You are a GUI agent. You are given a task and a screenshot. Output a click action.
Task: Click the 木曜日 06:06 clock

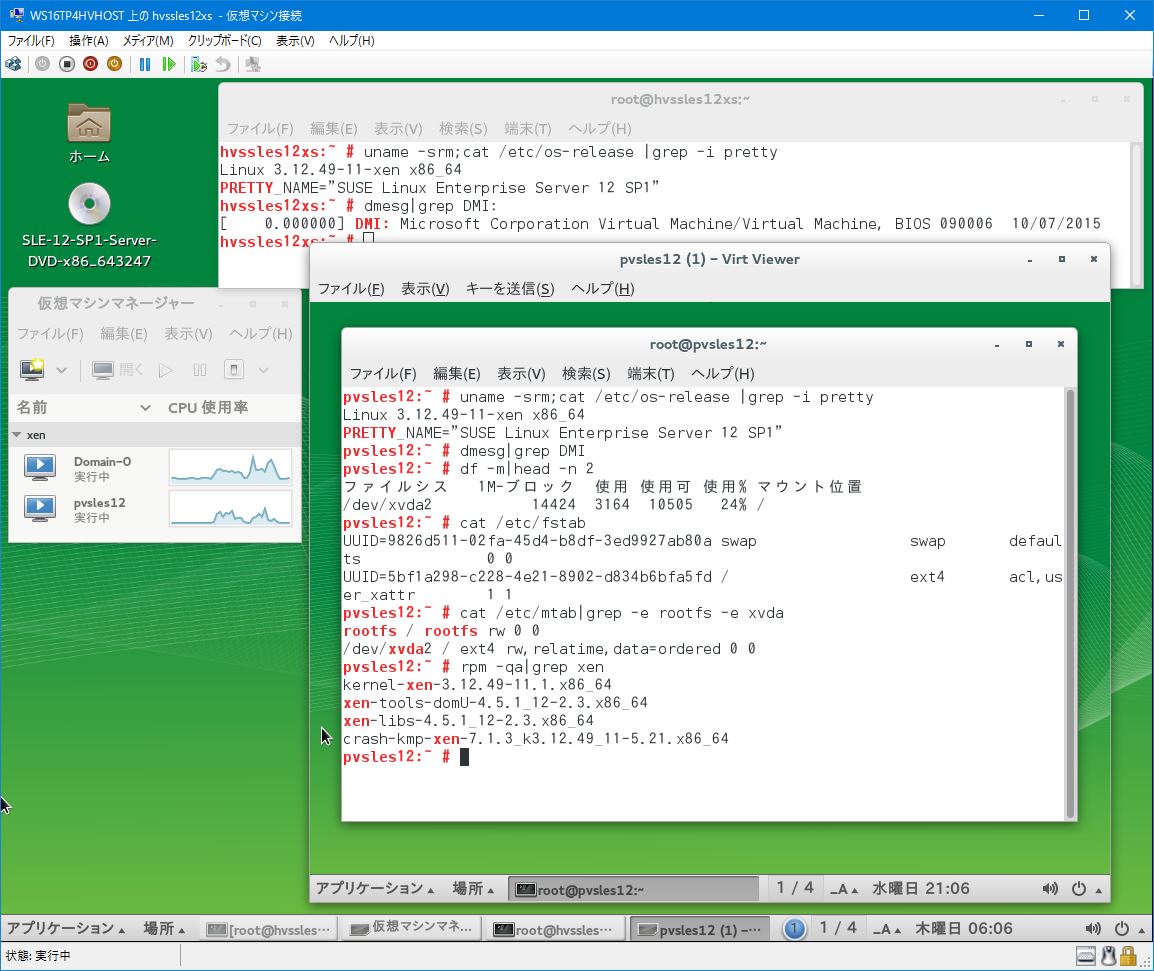pos(963,928)
